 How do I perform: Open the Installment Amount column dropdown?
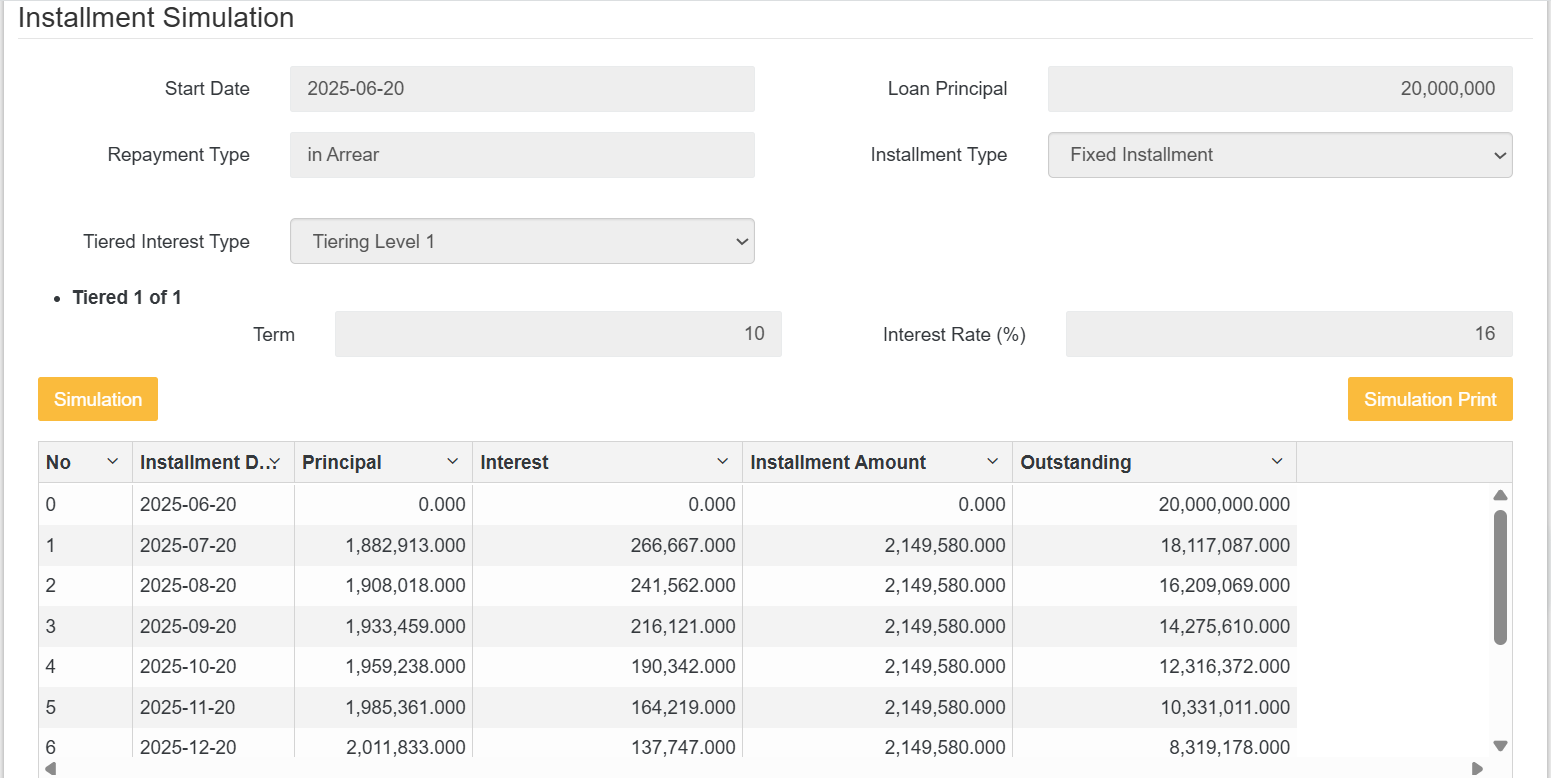(993, 461)
